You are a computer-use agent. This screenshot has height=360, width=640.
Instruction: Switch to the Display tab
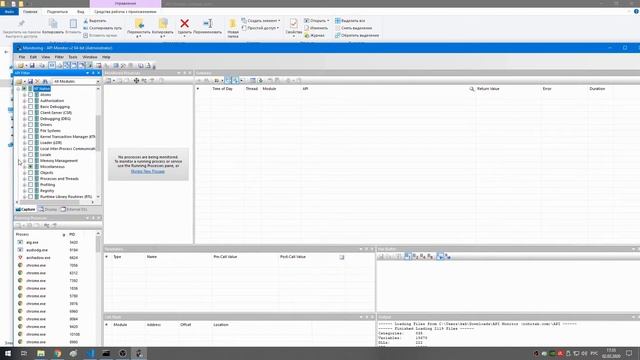pos(48,209)
